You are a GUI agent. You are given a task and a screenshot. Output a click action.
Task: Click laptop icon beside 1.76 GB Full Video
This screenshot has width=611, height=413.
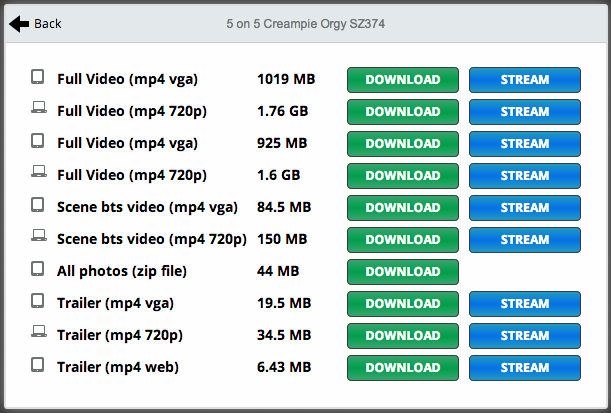click(x=38, y=109)
